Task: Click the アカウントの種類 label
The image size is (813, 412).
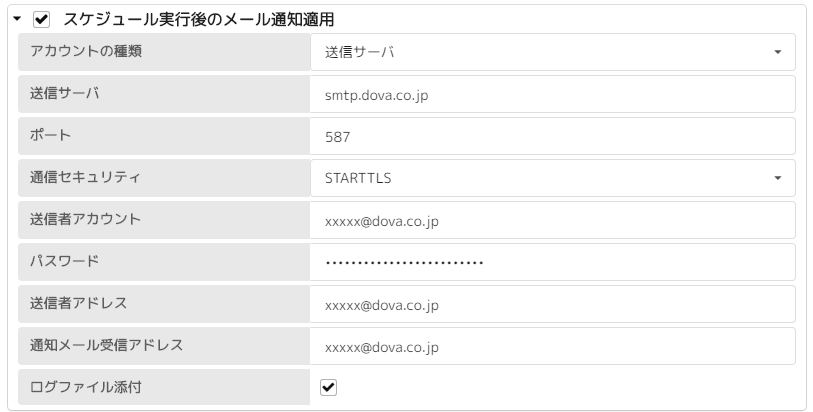Action: click(x=86, y=52)
